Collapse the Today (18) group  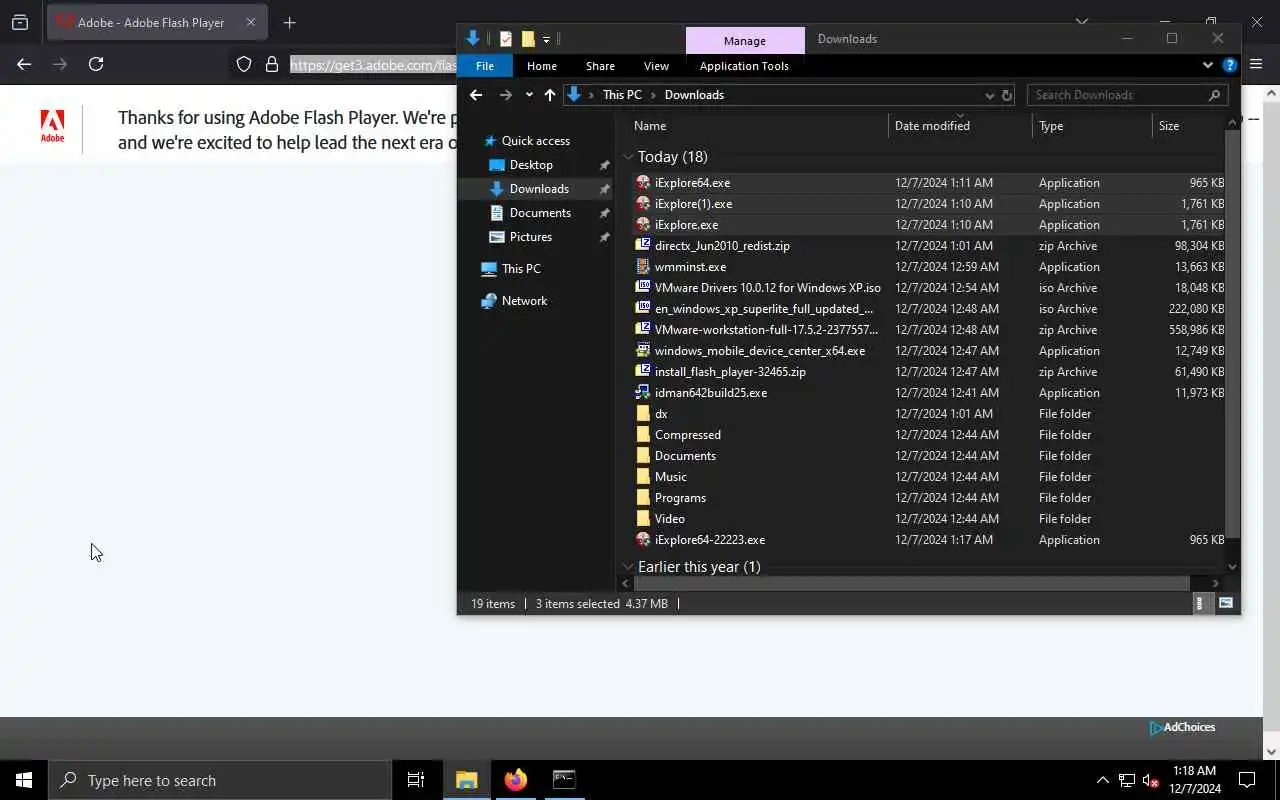628,157
